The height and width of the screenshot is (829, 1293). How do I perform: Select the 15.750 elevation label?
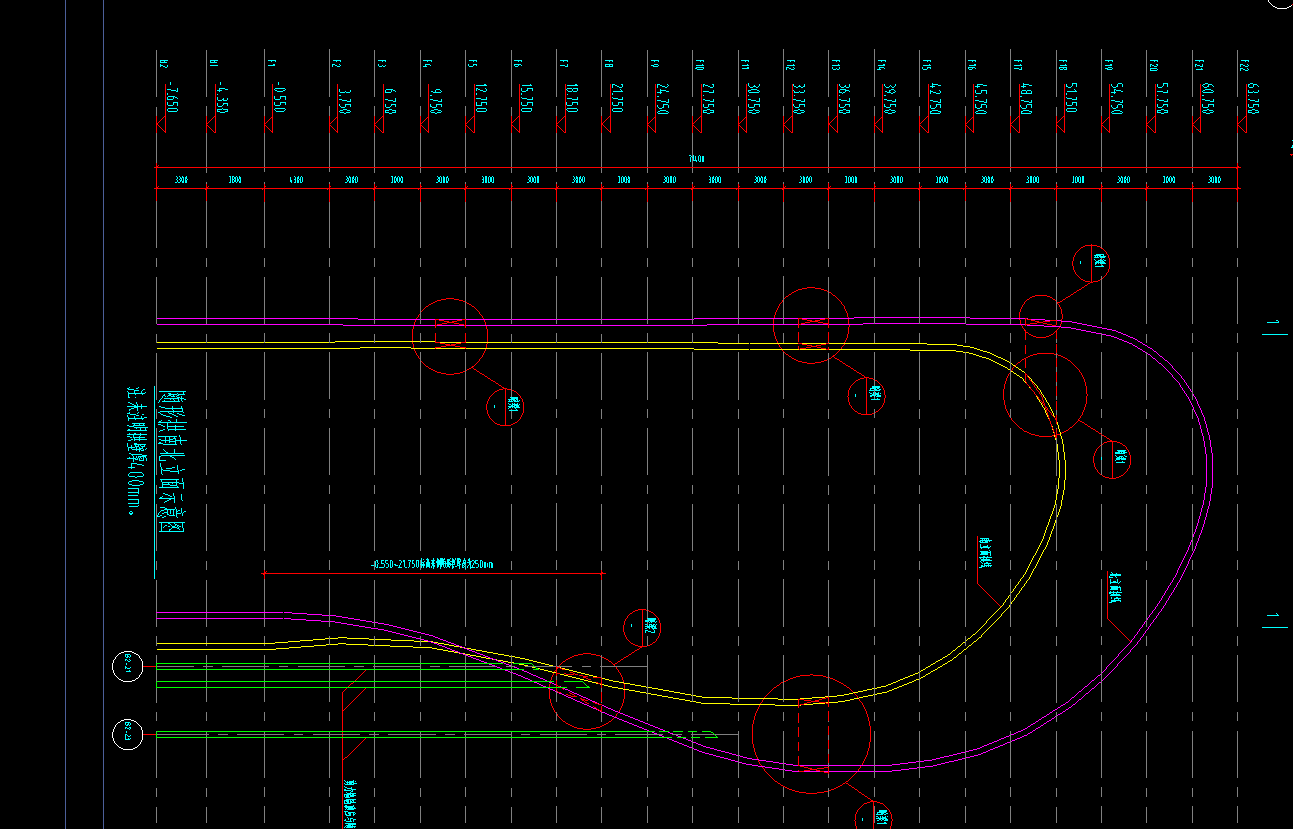point(526,99)
